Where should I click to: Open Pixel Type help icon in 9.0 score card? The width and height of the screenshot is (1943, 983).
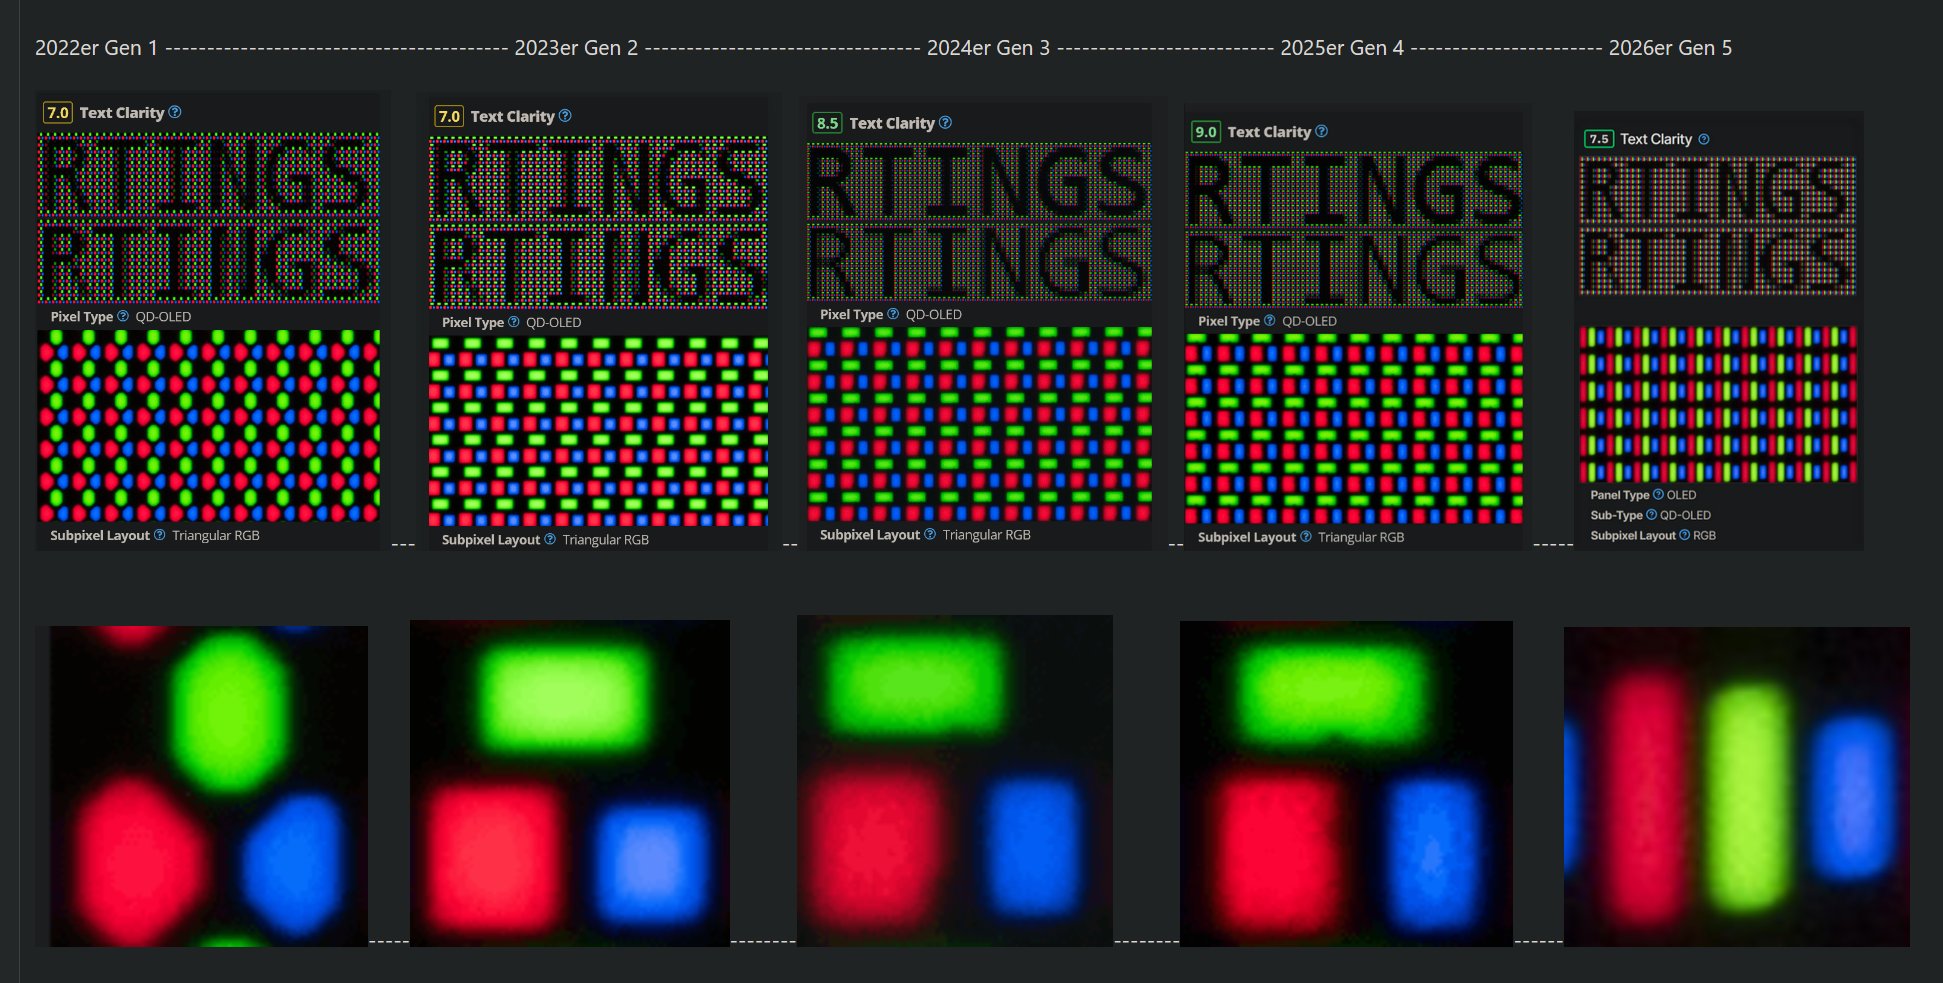[x=1270, y=320]
